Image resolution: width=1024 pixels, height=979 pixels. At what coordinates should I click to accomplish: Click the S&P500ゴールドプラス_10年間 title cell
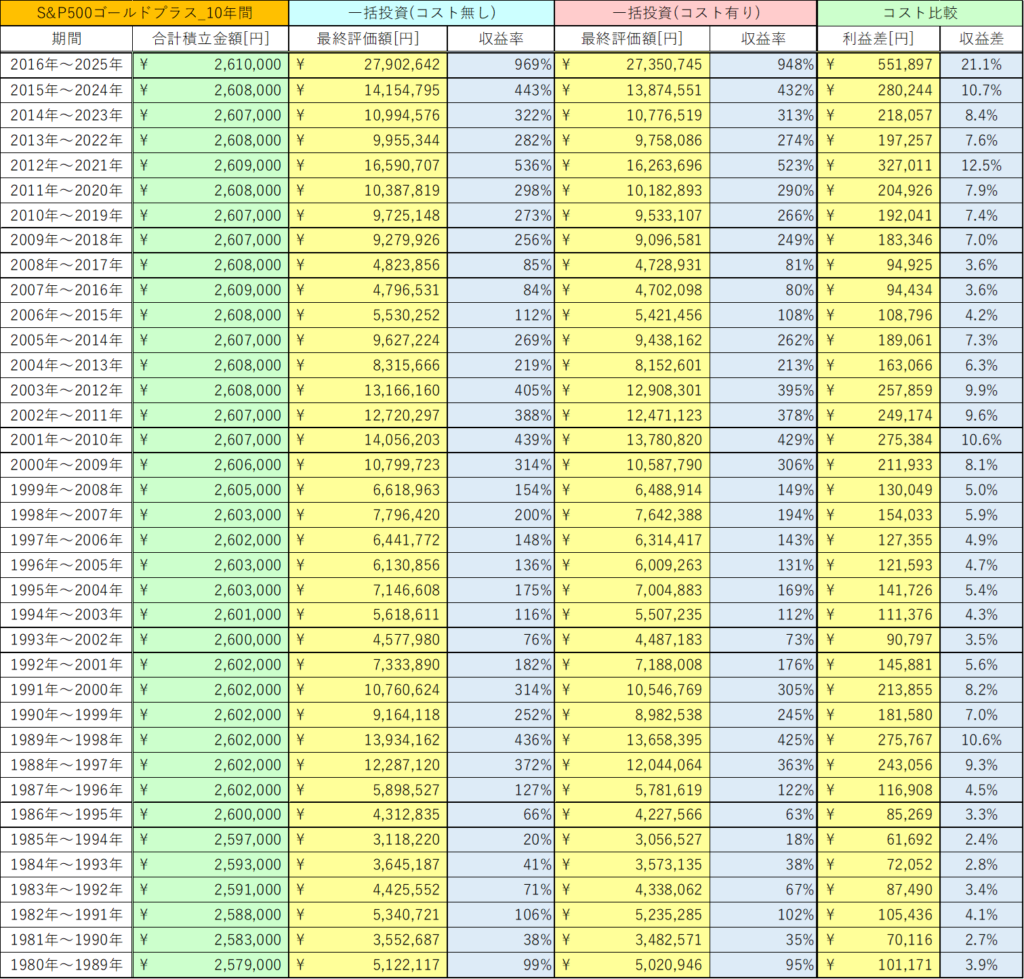(145, 13)
